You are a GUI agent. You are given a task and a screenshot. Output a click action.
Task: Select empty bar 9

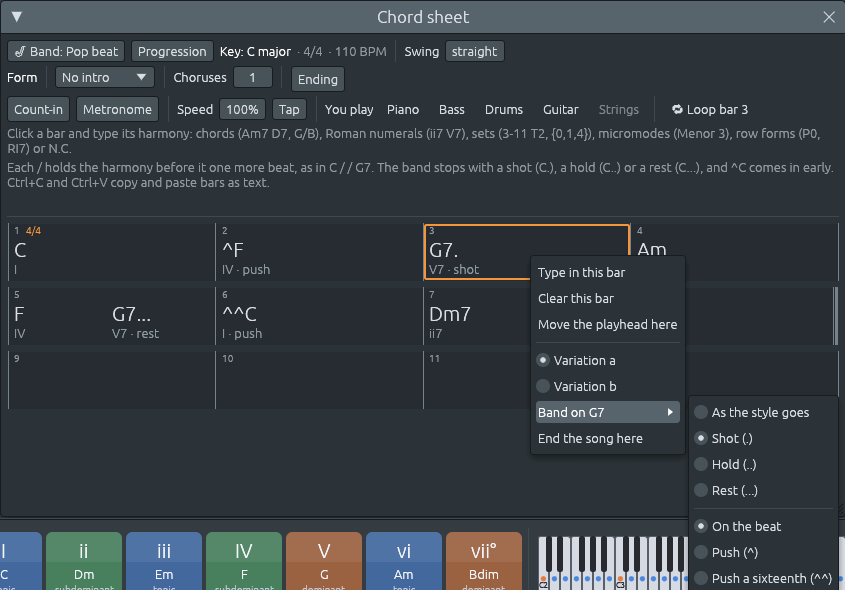click(112, 380)
